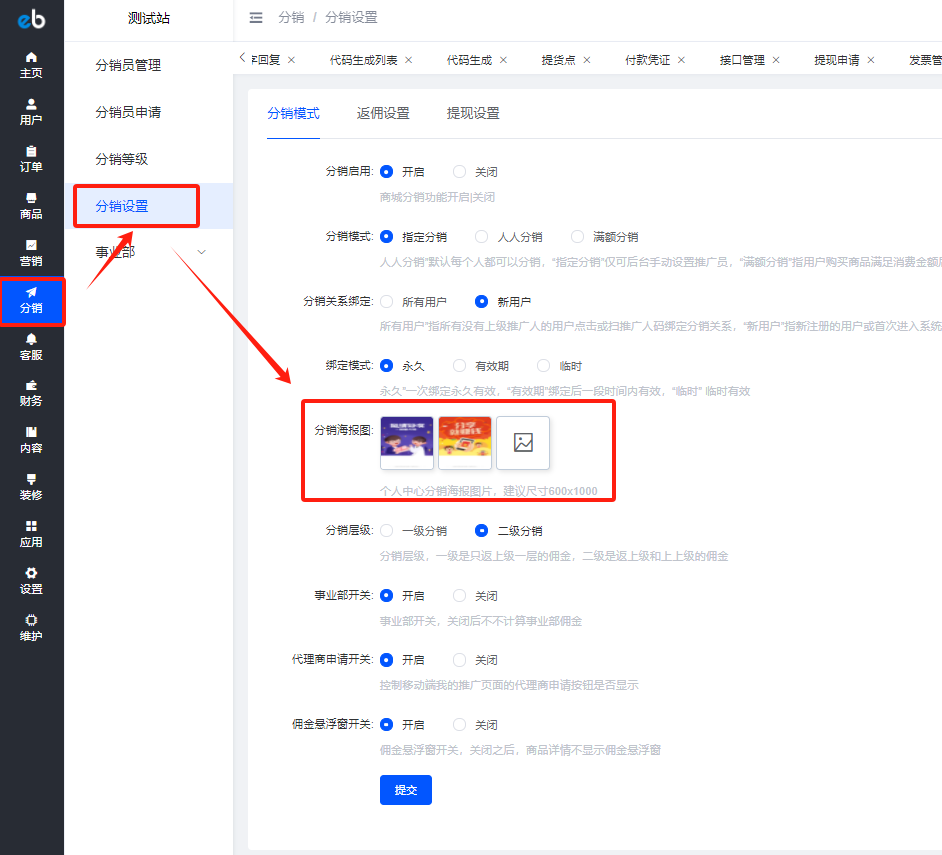Open the 设置 gear icon in sidebar
Viewport: 942px width, 855px height.
tap(31, 580)
